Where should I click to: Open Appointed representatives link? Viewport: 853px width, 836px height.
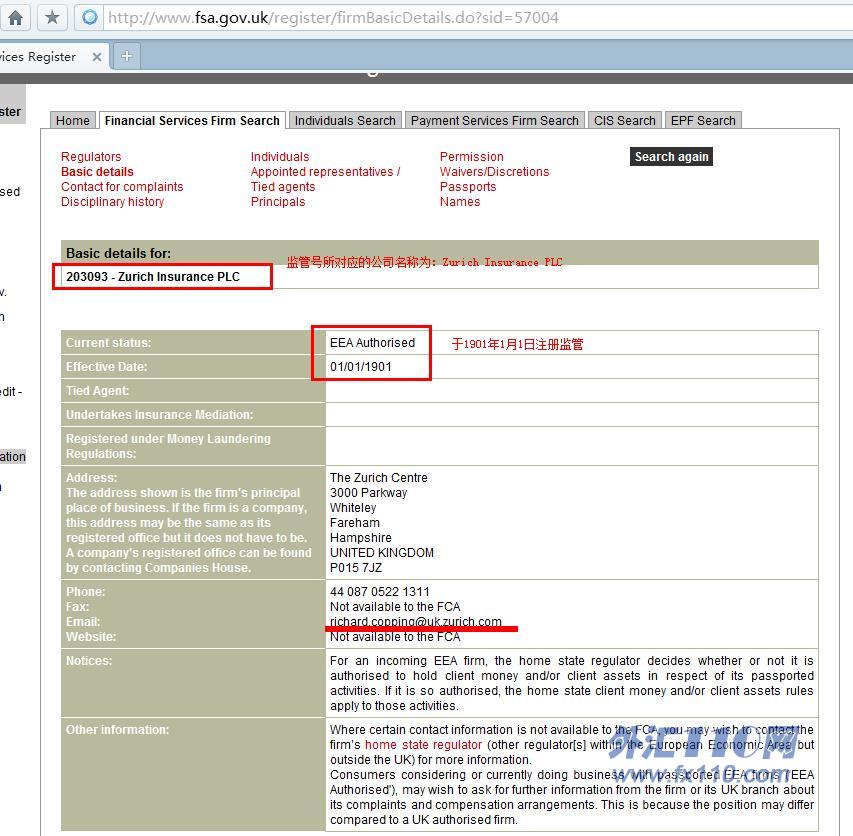click(x=325, y=172)
